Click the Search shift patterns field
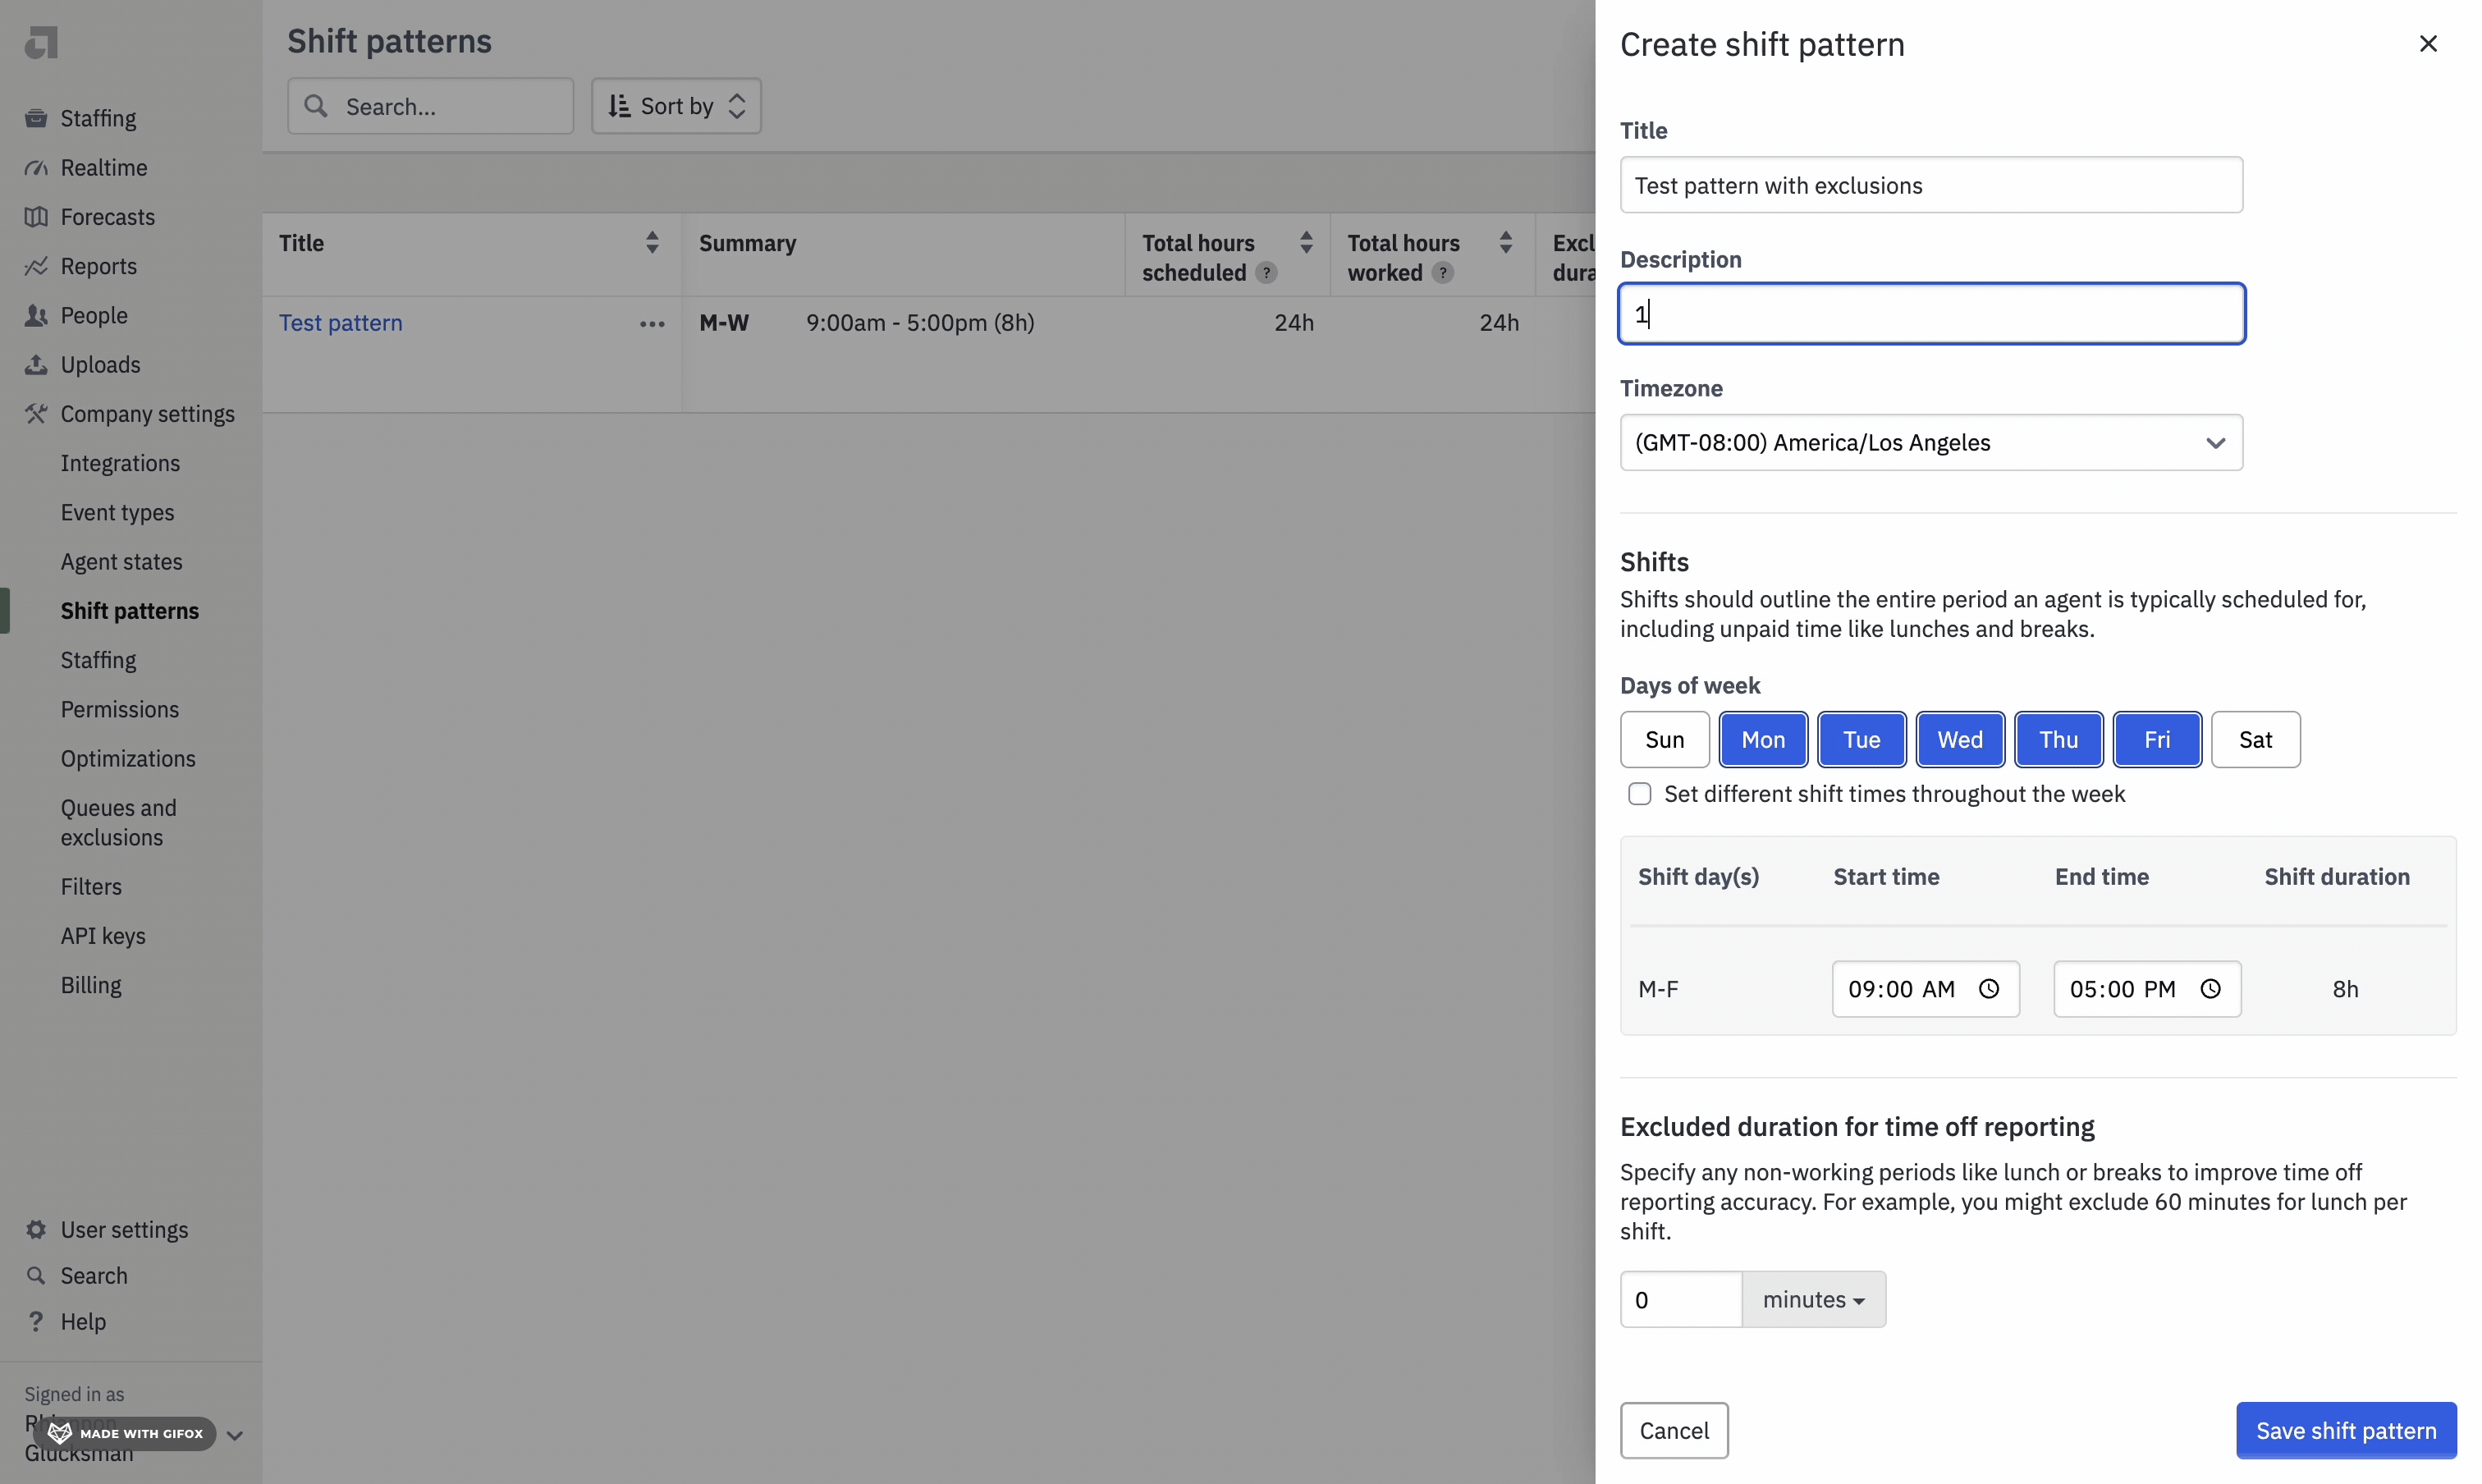This screenshot has height=1484, width=2482. pyautogui.click(x=430, y=106)
